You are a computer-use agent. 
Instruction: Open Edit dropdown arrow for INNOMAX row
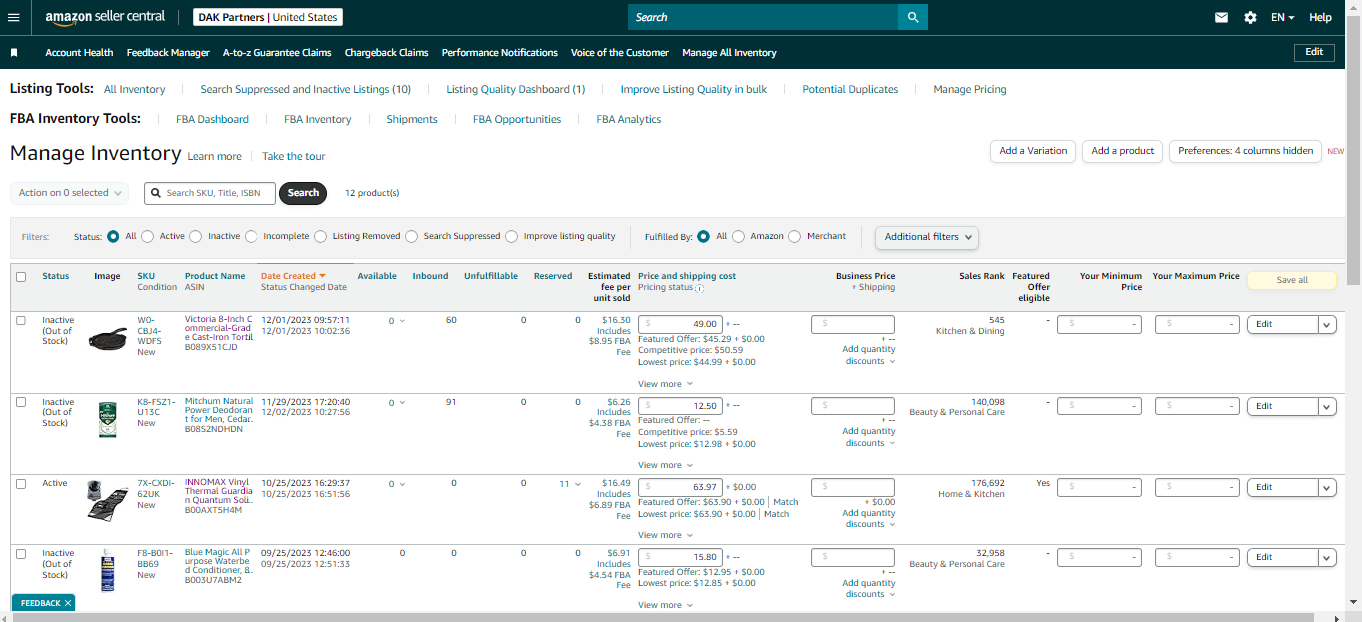[x=1327, y=487]
